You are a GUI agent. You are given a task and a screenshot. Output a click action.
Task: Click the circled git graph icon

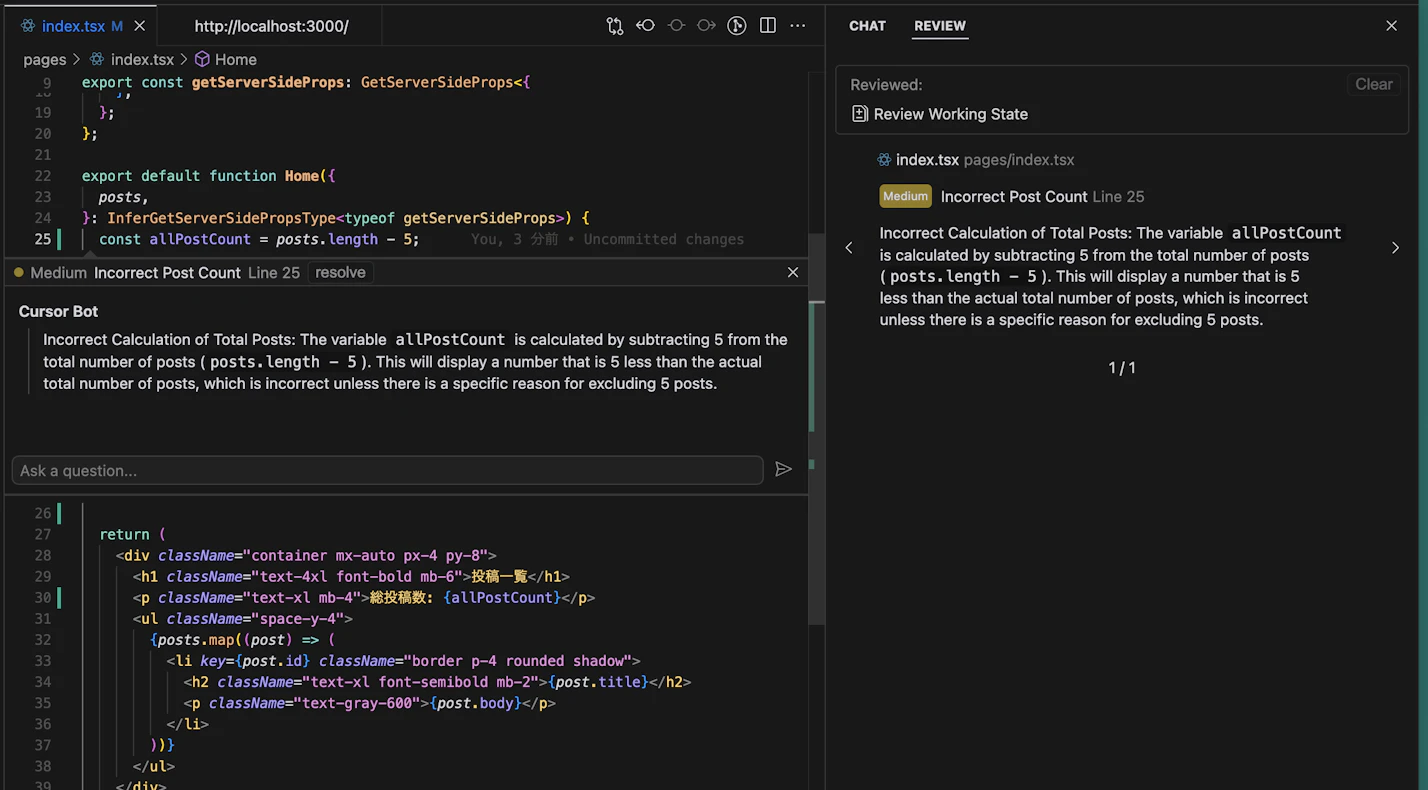737,26
